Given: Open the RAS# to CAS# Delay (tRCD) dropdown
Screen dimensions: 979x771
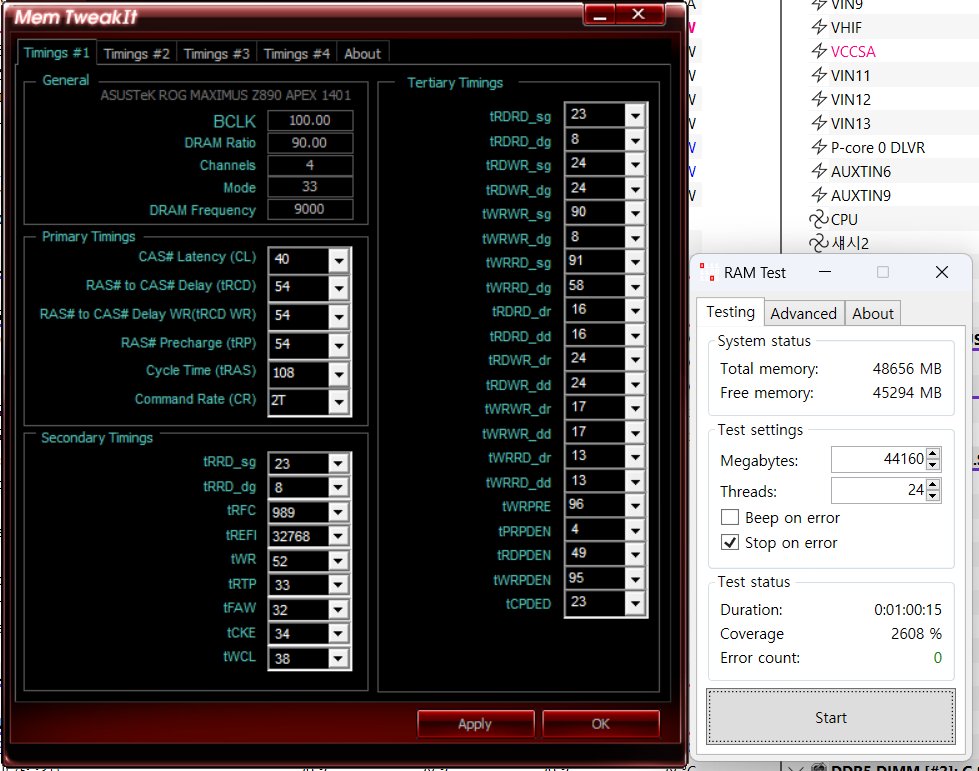Looking at the screenshot, I should pyautogui.click(x=338, y=288).
